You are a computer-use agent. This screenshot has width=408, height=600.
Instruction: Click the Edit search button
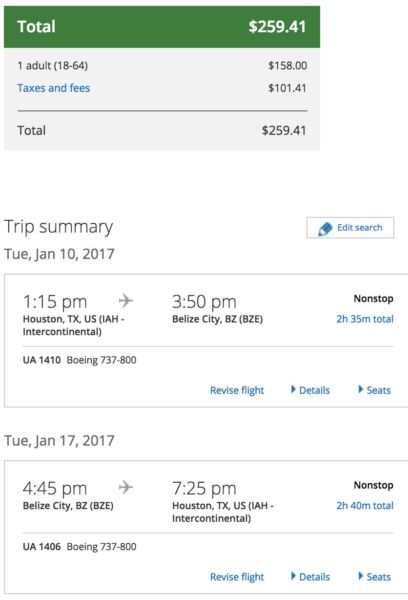[x=350, y=228]
